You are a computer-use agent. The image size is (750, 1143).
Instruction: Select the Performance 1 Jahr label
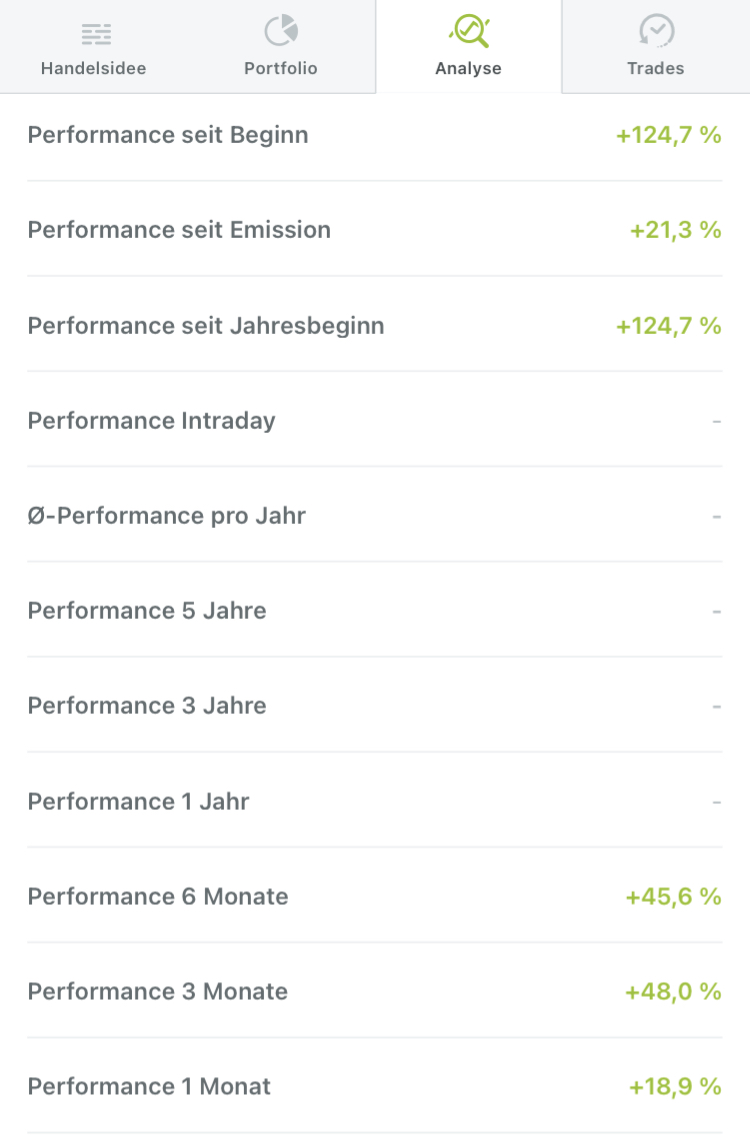click(x=139, y=802)
